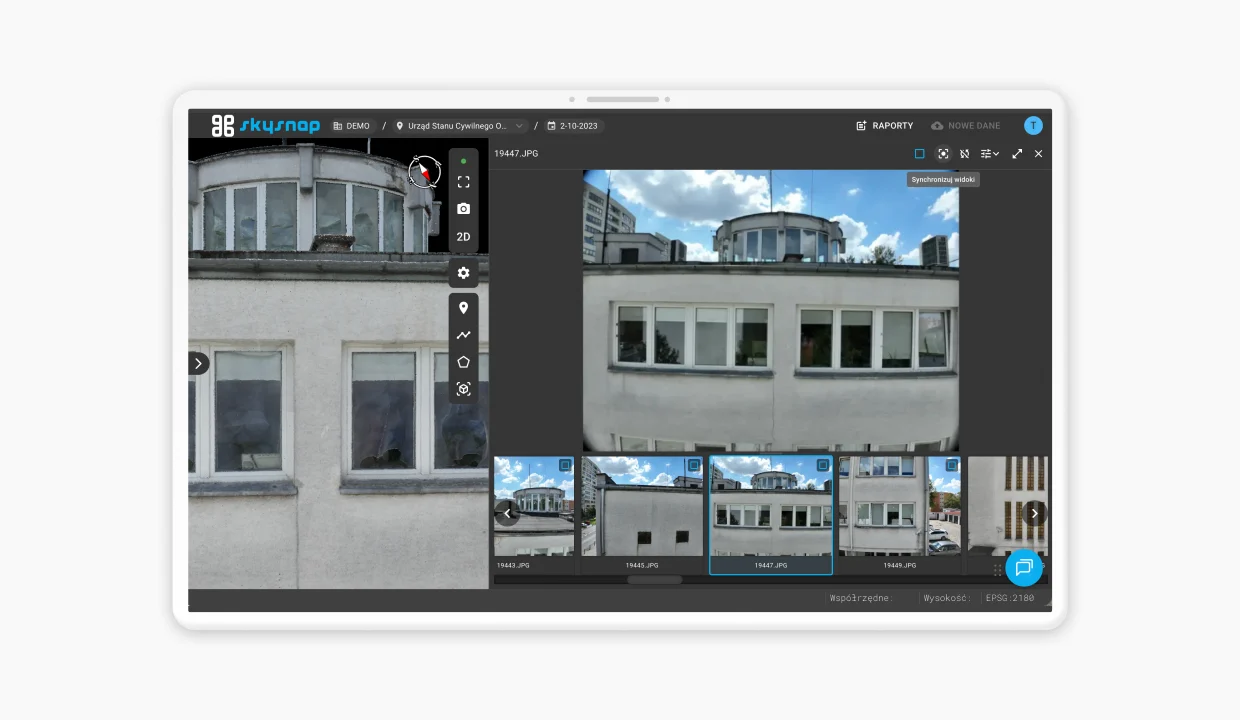
Task: Click the thumbnail strip horizontal scrollbar
Action: coord(655,580)
